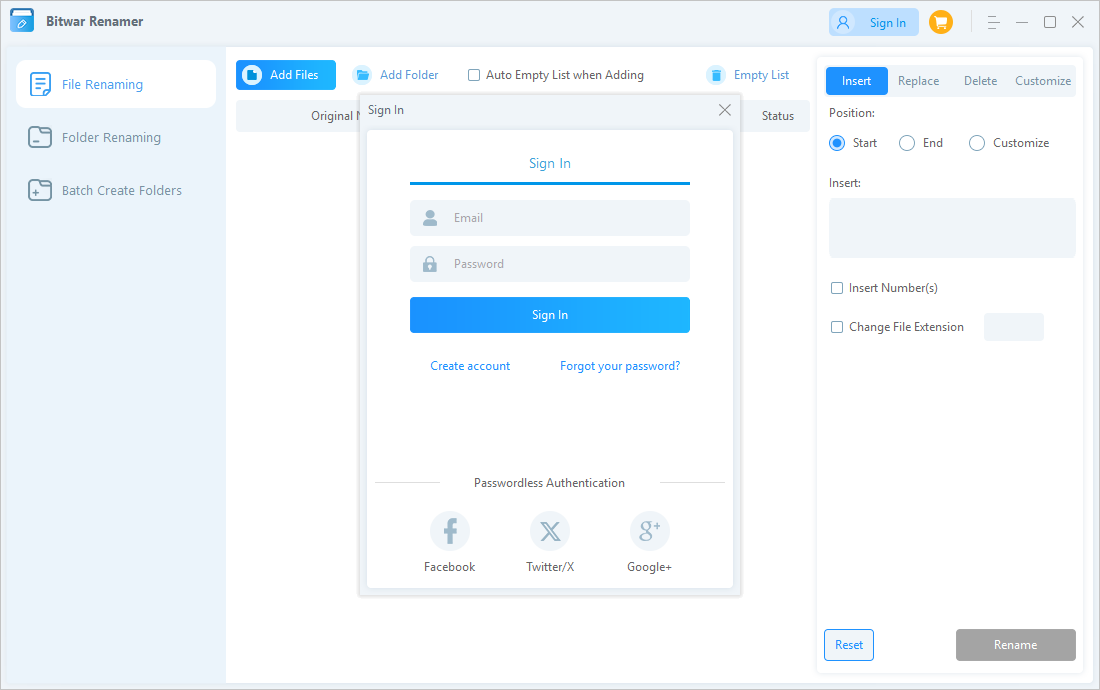
Task: Maximize the Bitwar Renamer window
Action: (x=1050, y=22)
